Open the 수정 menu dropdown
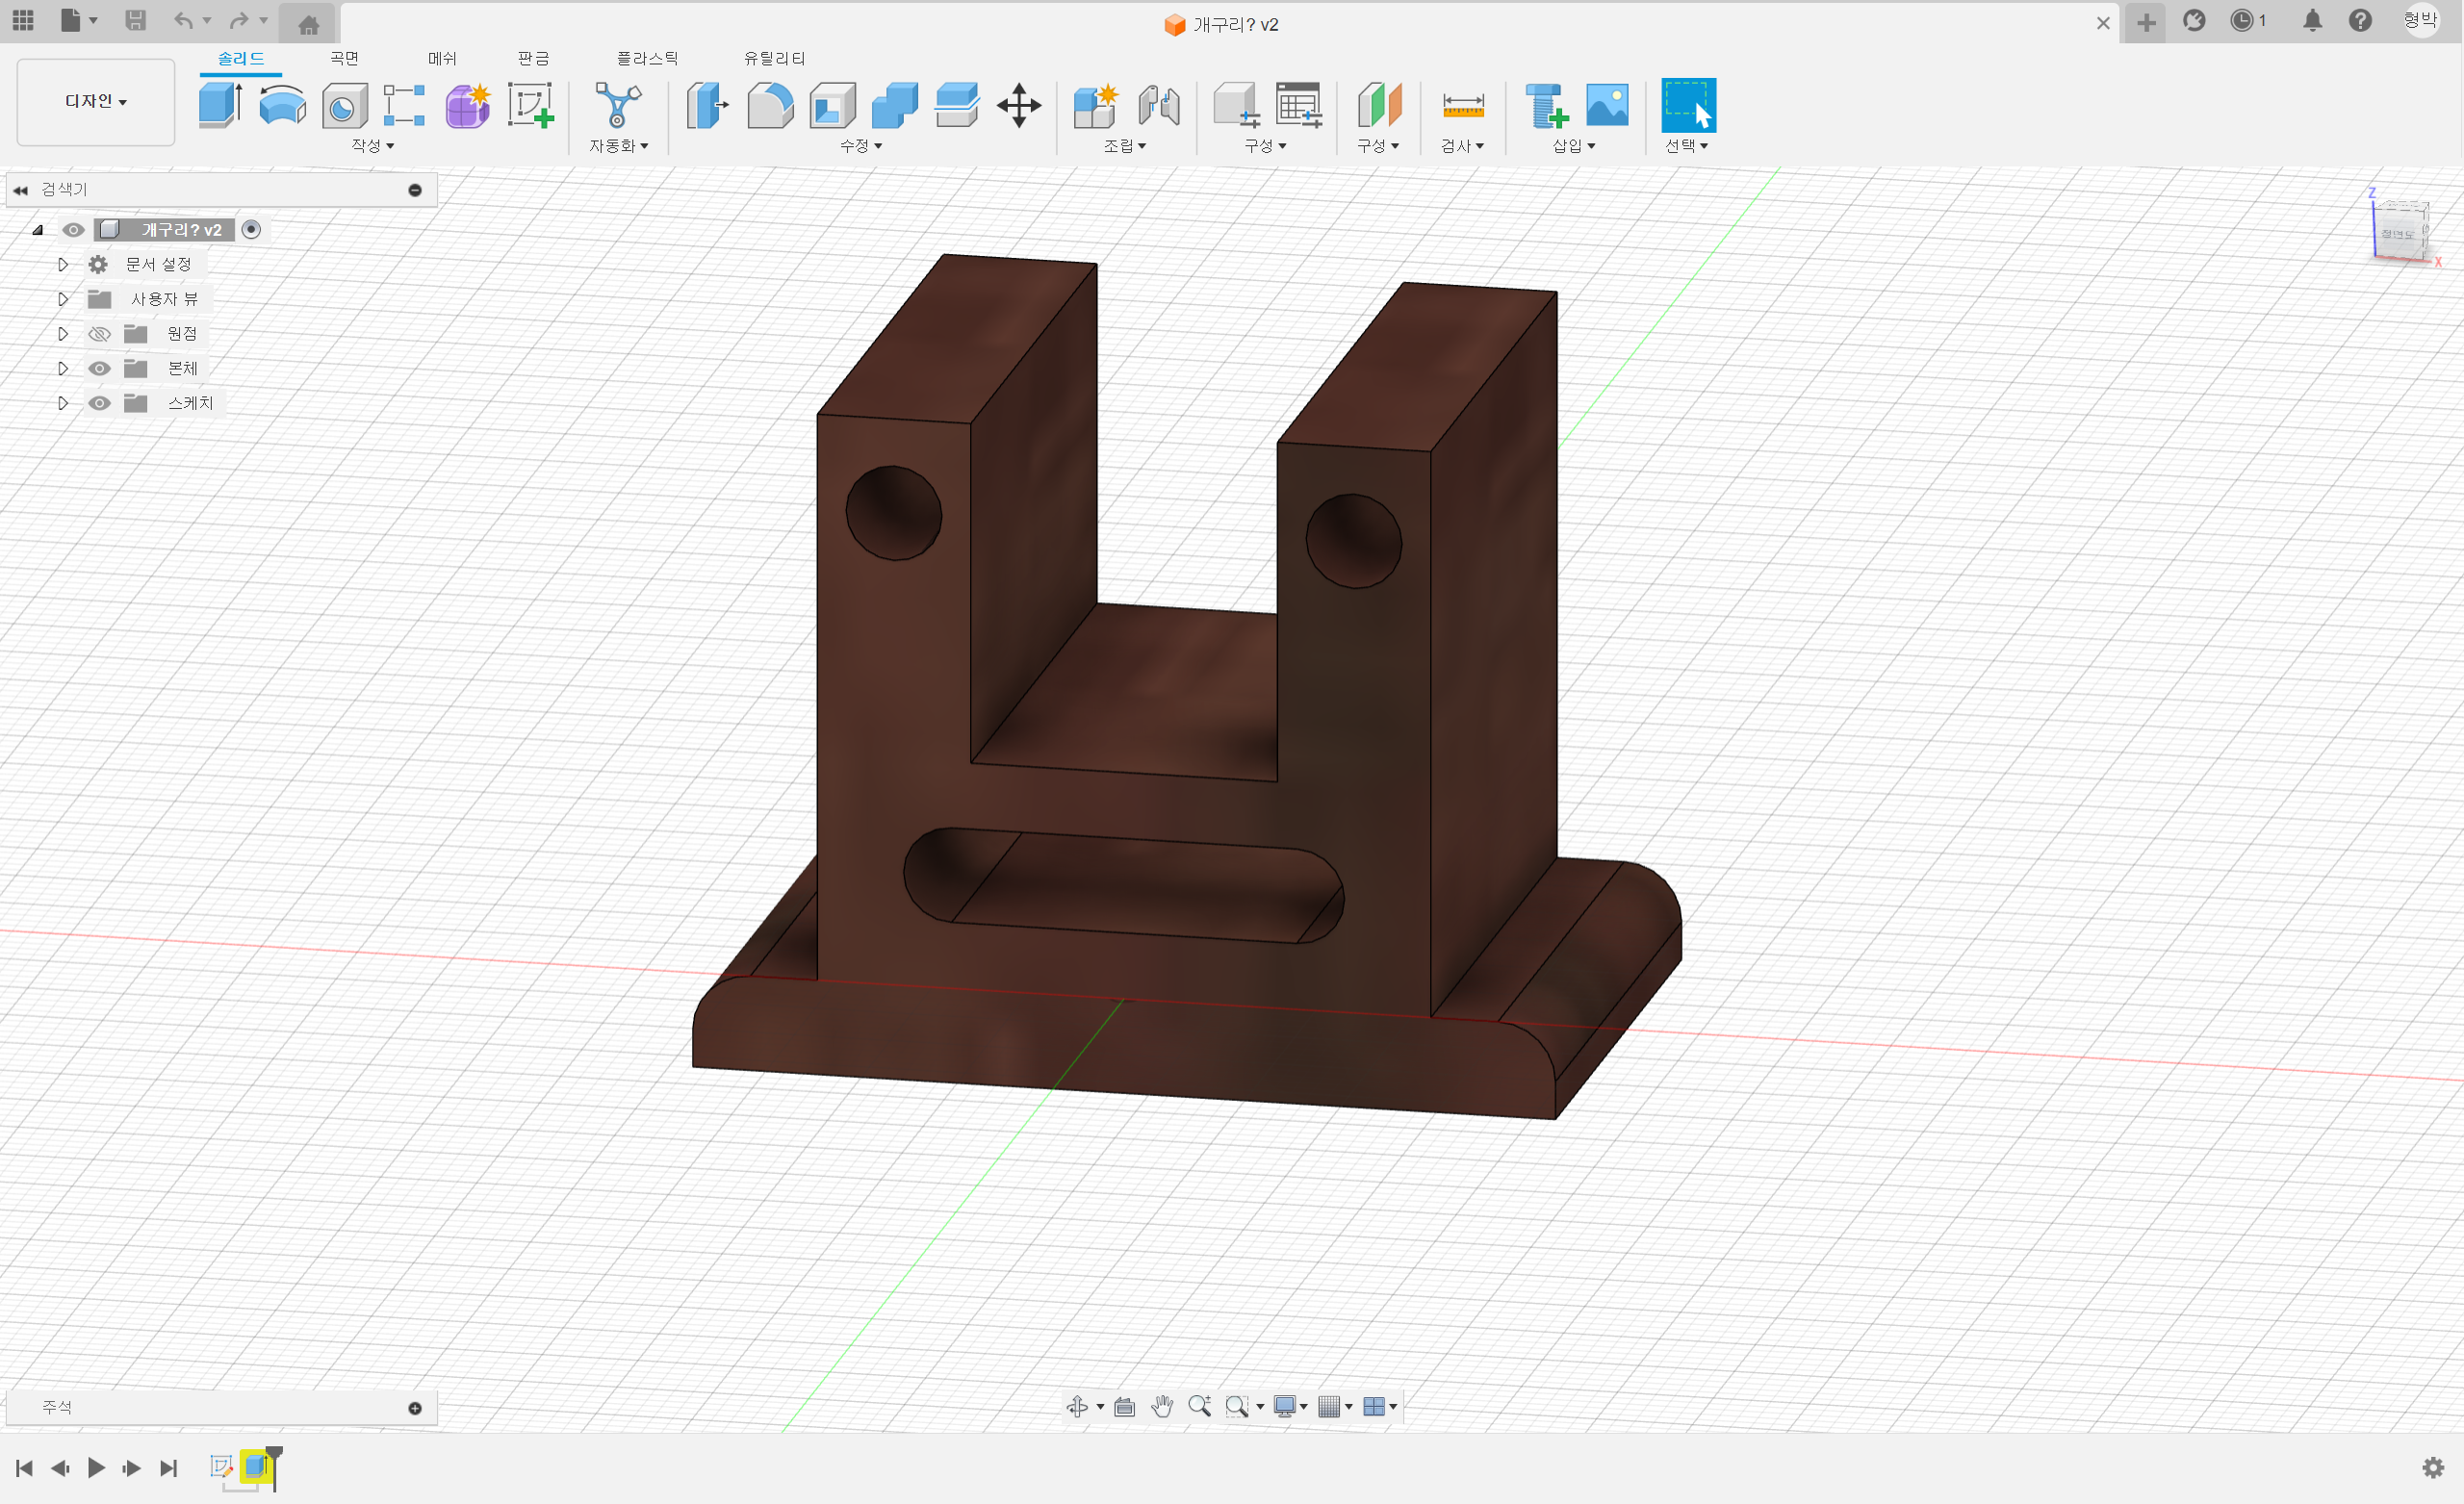The image size is (2464, 1504). (x=860, y=146)
